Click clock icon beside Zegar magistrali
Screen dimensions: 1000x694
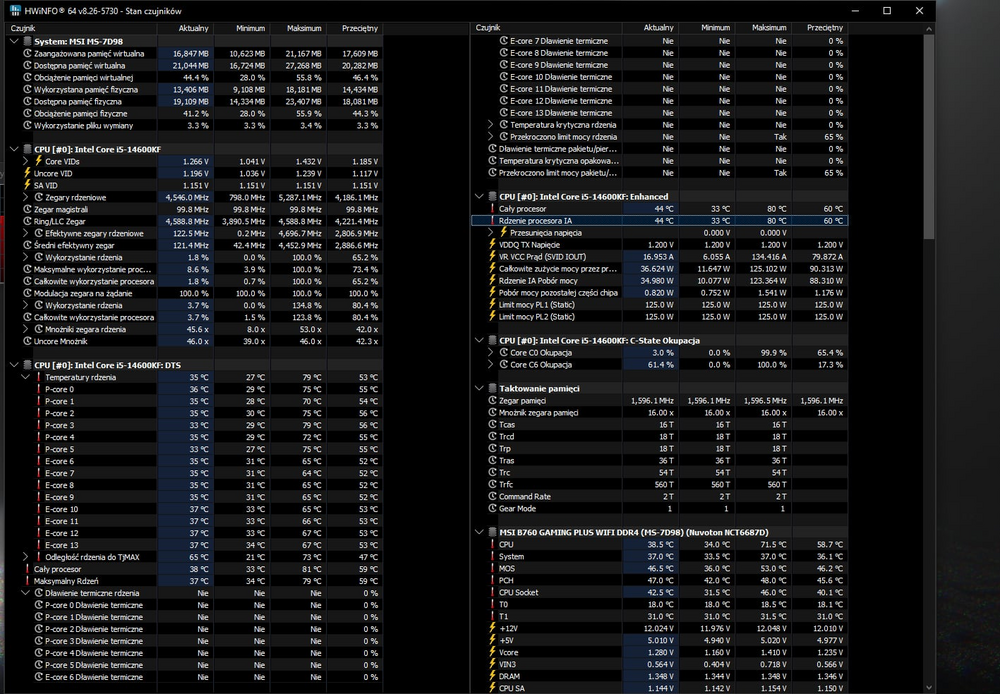(27, 210)
